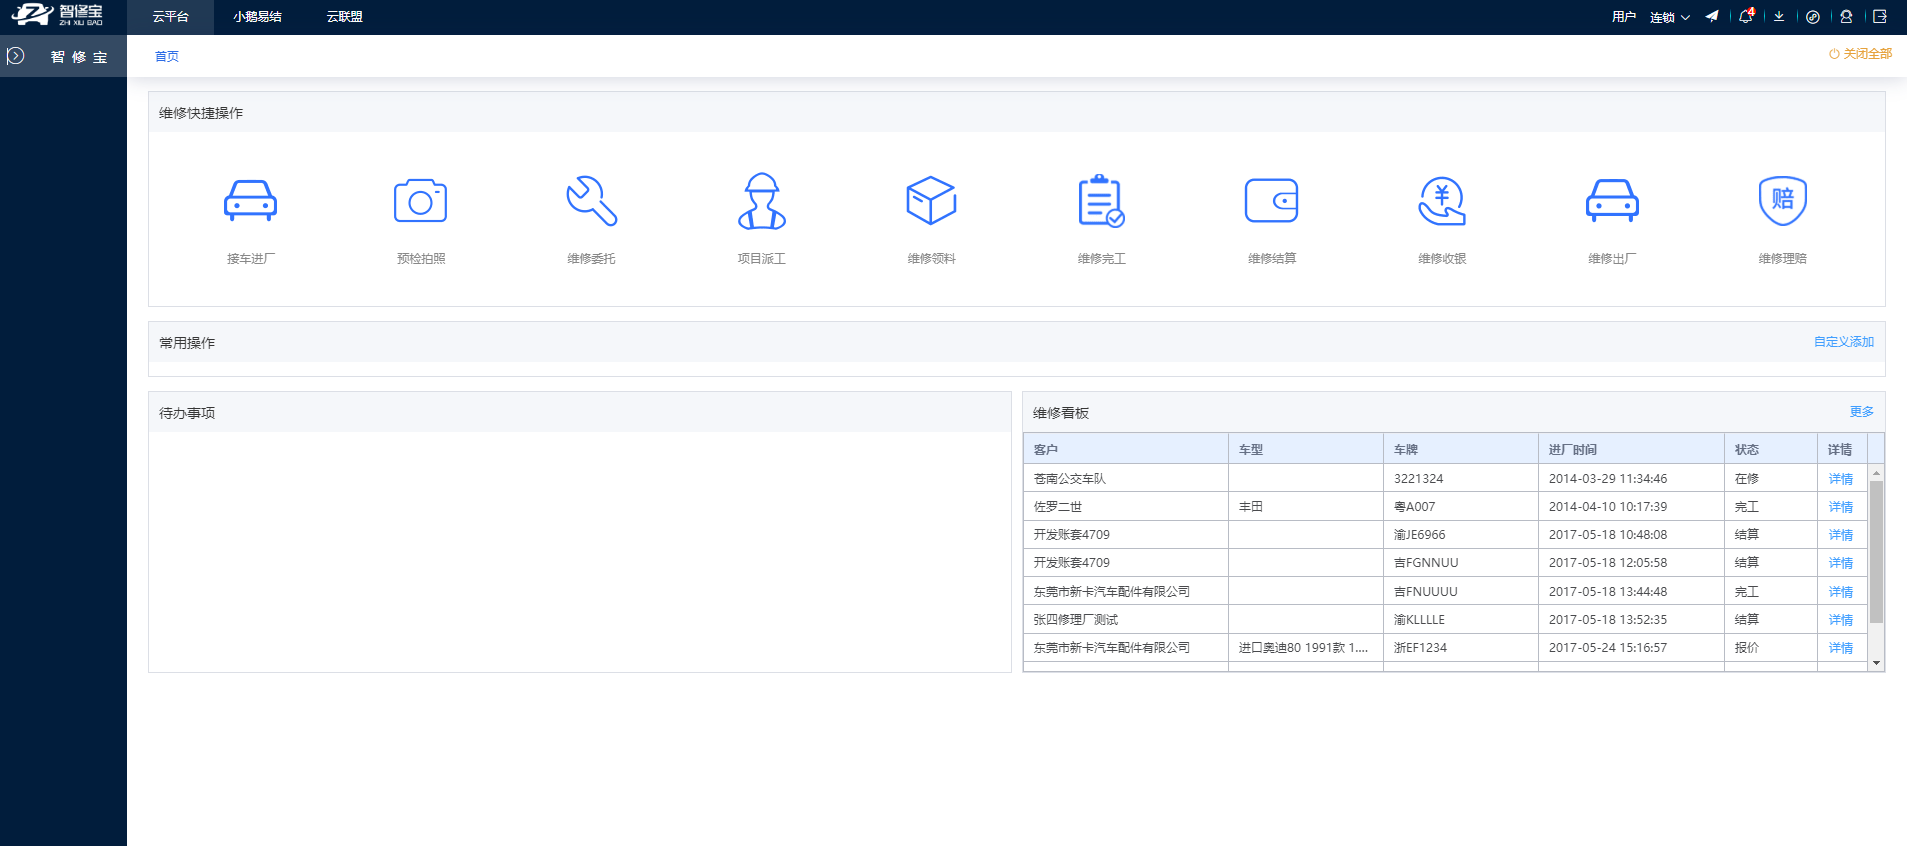Screen dimensions: 1907x846
Task: Open 维修出厂 car exit shortcut
Action: [1612, 201]
